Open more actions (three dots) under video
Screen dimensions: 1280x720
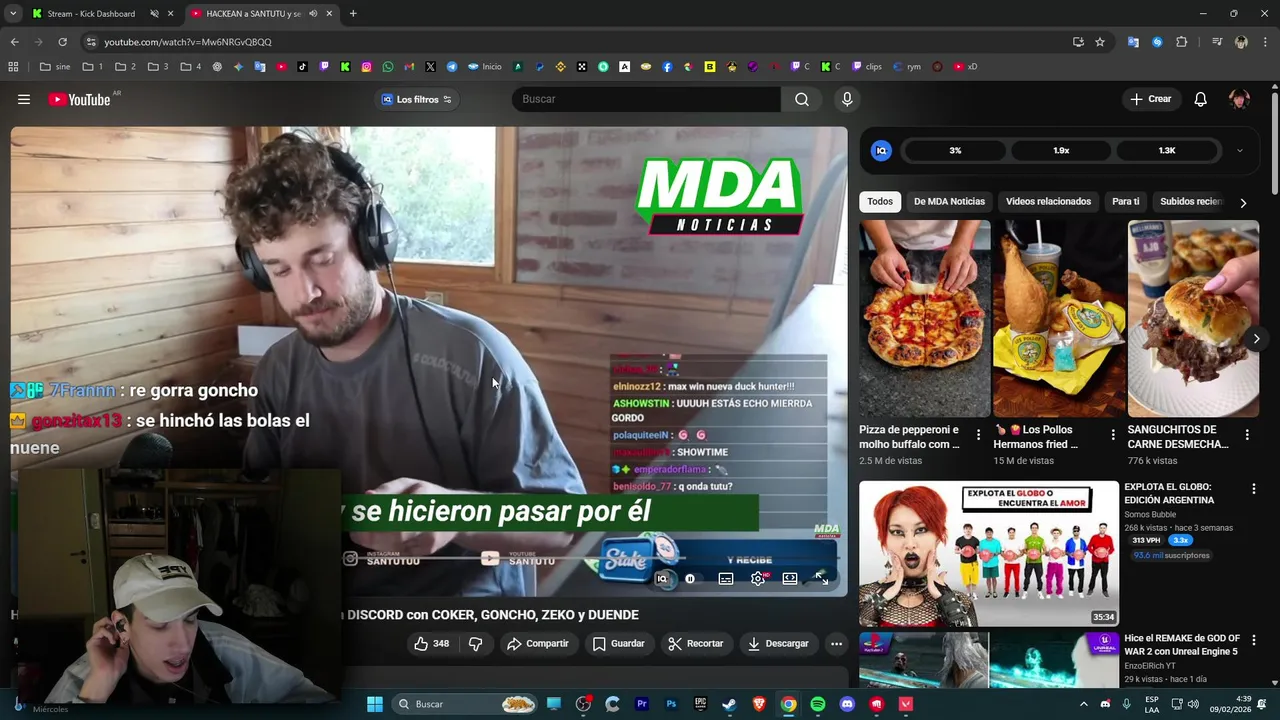click(x=836, y=644)
